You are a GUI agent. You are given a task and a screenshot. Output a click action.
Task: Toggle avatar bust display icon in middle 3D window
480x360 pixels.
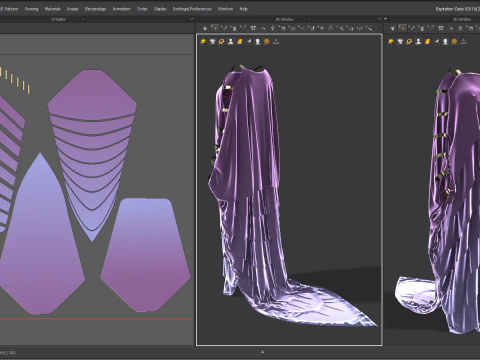[230, 42]
